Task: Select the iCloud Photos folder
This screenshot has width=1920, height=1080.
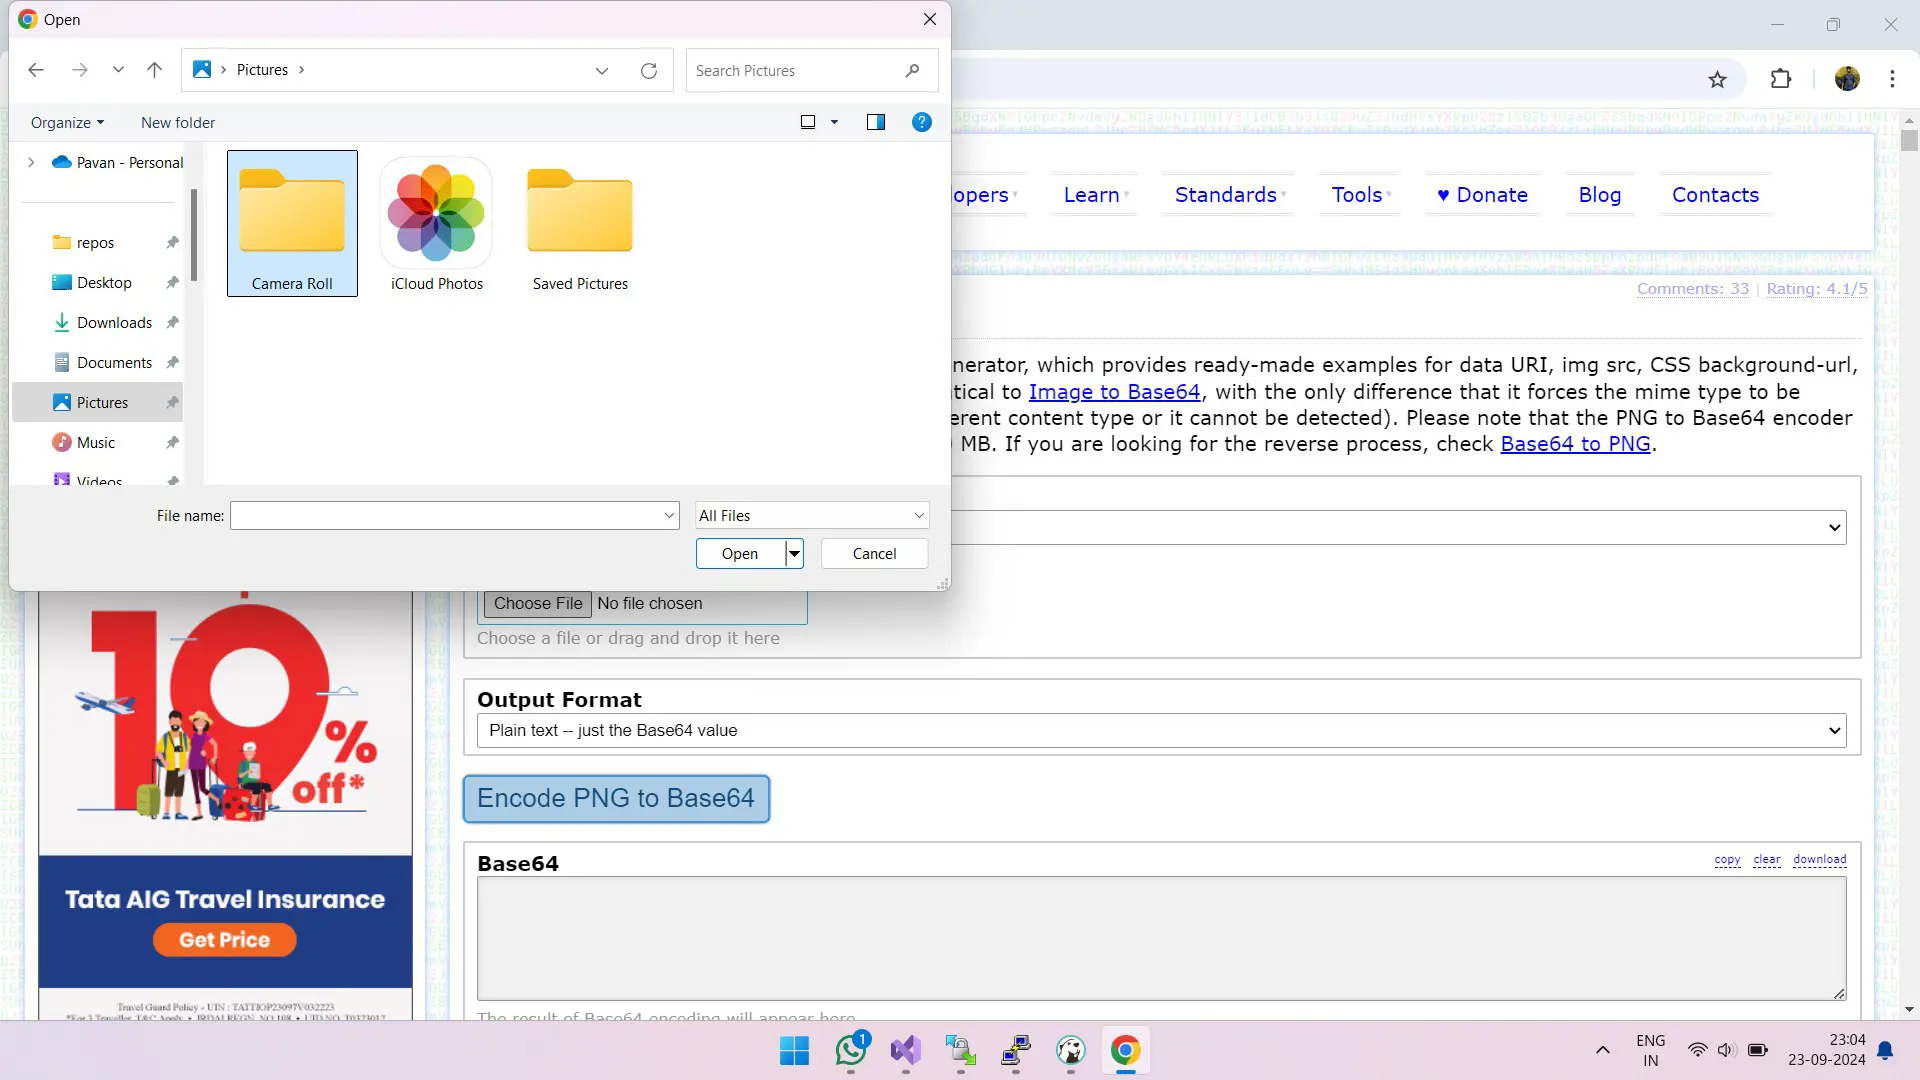Action: [437, 223]
